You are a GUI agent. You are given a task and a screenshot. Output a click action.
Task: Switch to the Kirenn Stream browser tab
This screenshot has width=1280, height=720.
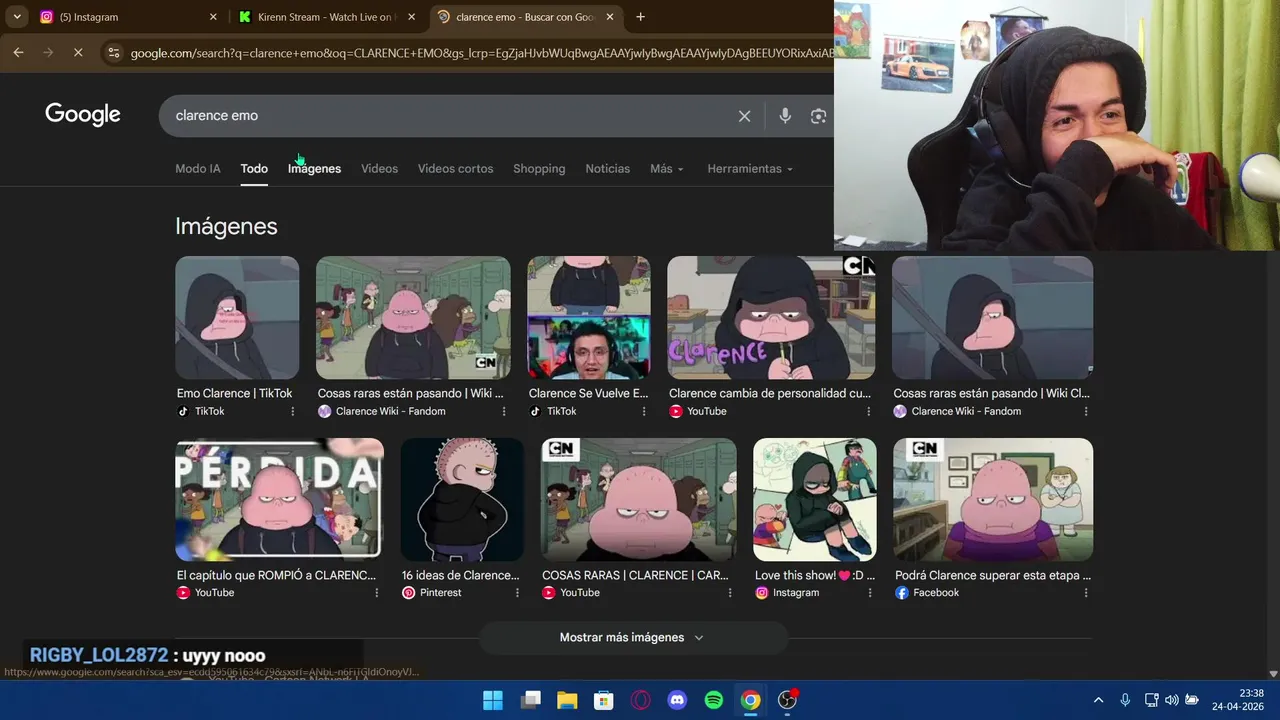[325, 17]
